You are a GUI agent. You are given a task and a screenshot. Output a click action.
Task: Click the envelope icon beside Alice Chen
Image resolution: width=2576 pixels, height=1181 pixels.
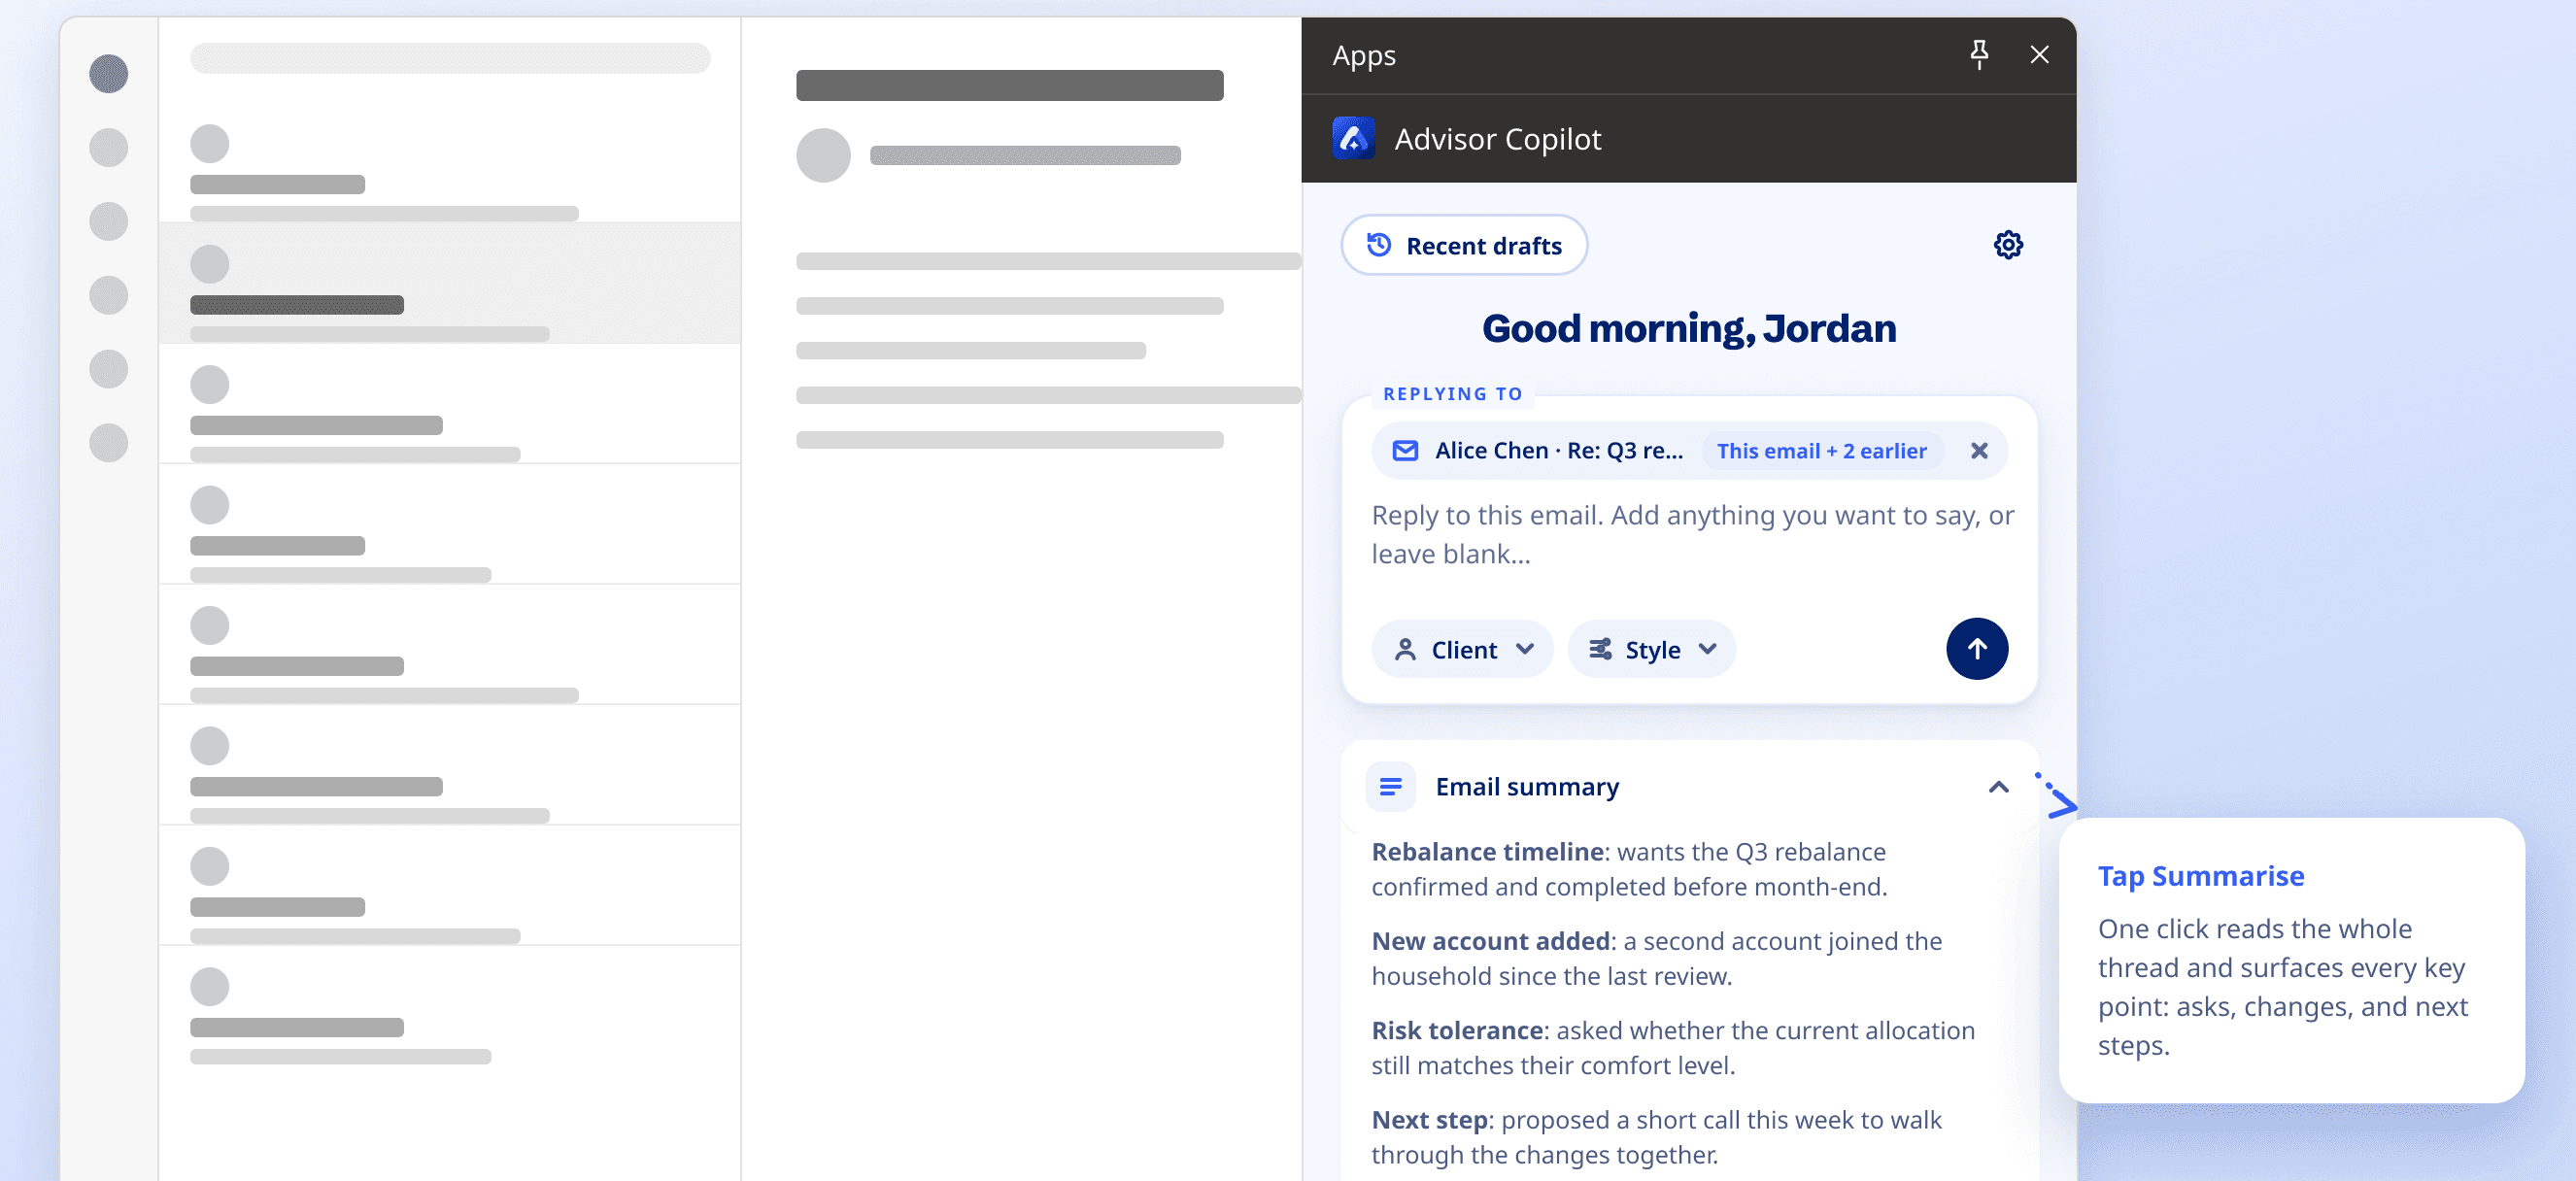(1405, 451)
